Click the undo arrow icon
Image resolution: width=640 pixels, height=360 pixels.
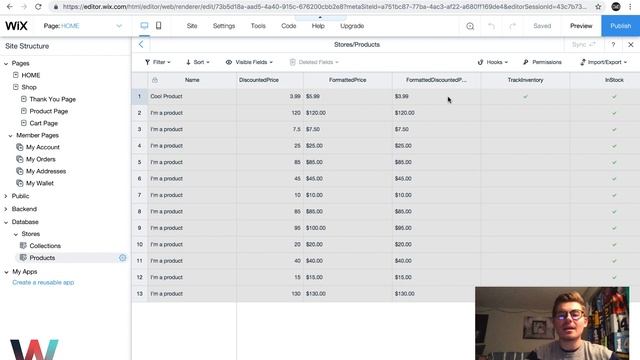pyautogui.click(x=491, y=26)
